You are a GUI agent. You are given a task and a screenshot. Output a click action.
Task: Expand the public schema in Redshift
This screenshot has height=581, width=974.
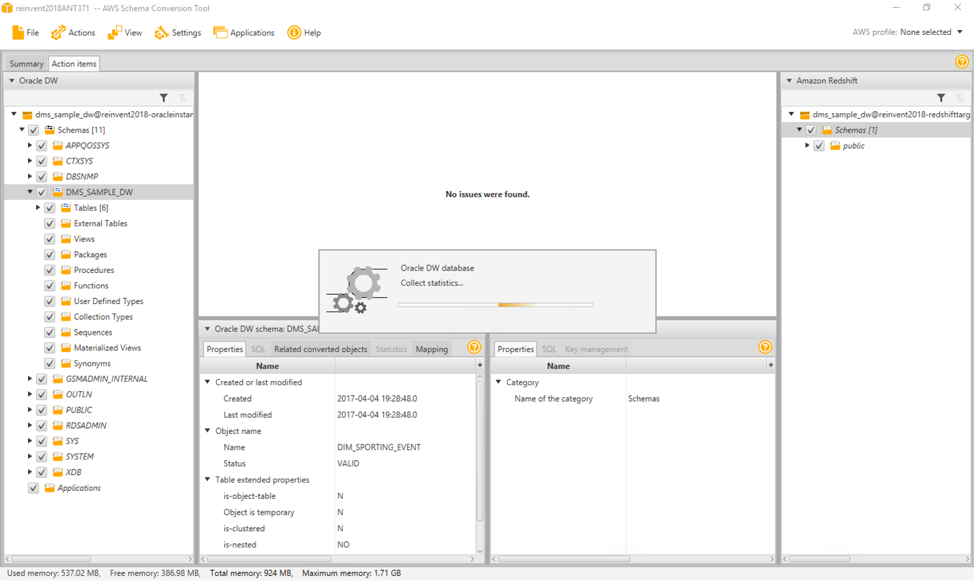click(x=807, y=145)
